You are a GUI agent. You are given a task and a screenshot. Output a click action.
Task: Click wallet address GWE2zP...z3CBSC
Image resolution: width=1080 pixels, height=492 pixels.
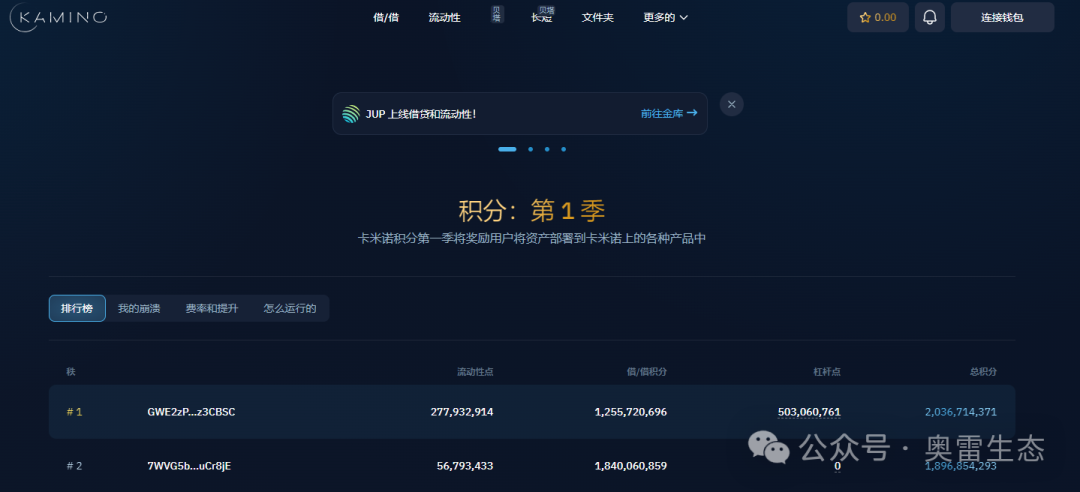coord(191,412)
